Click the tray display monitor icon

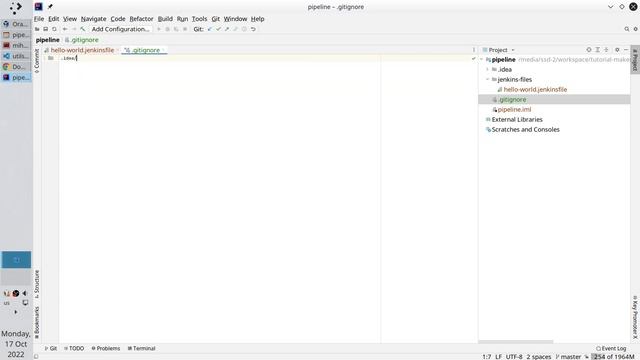pyautogui.click(x=25, y=303)
